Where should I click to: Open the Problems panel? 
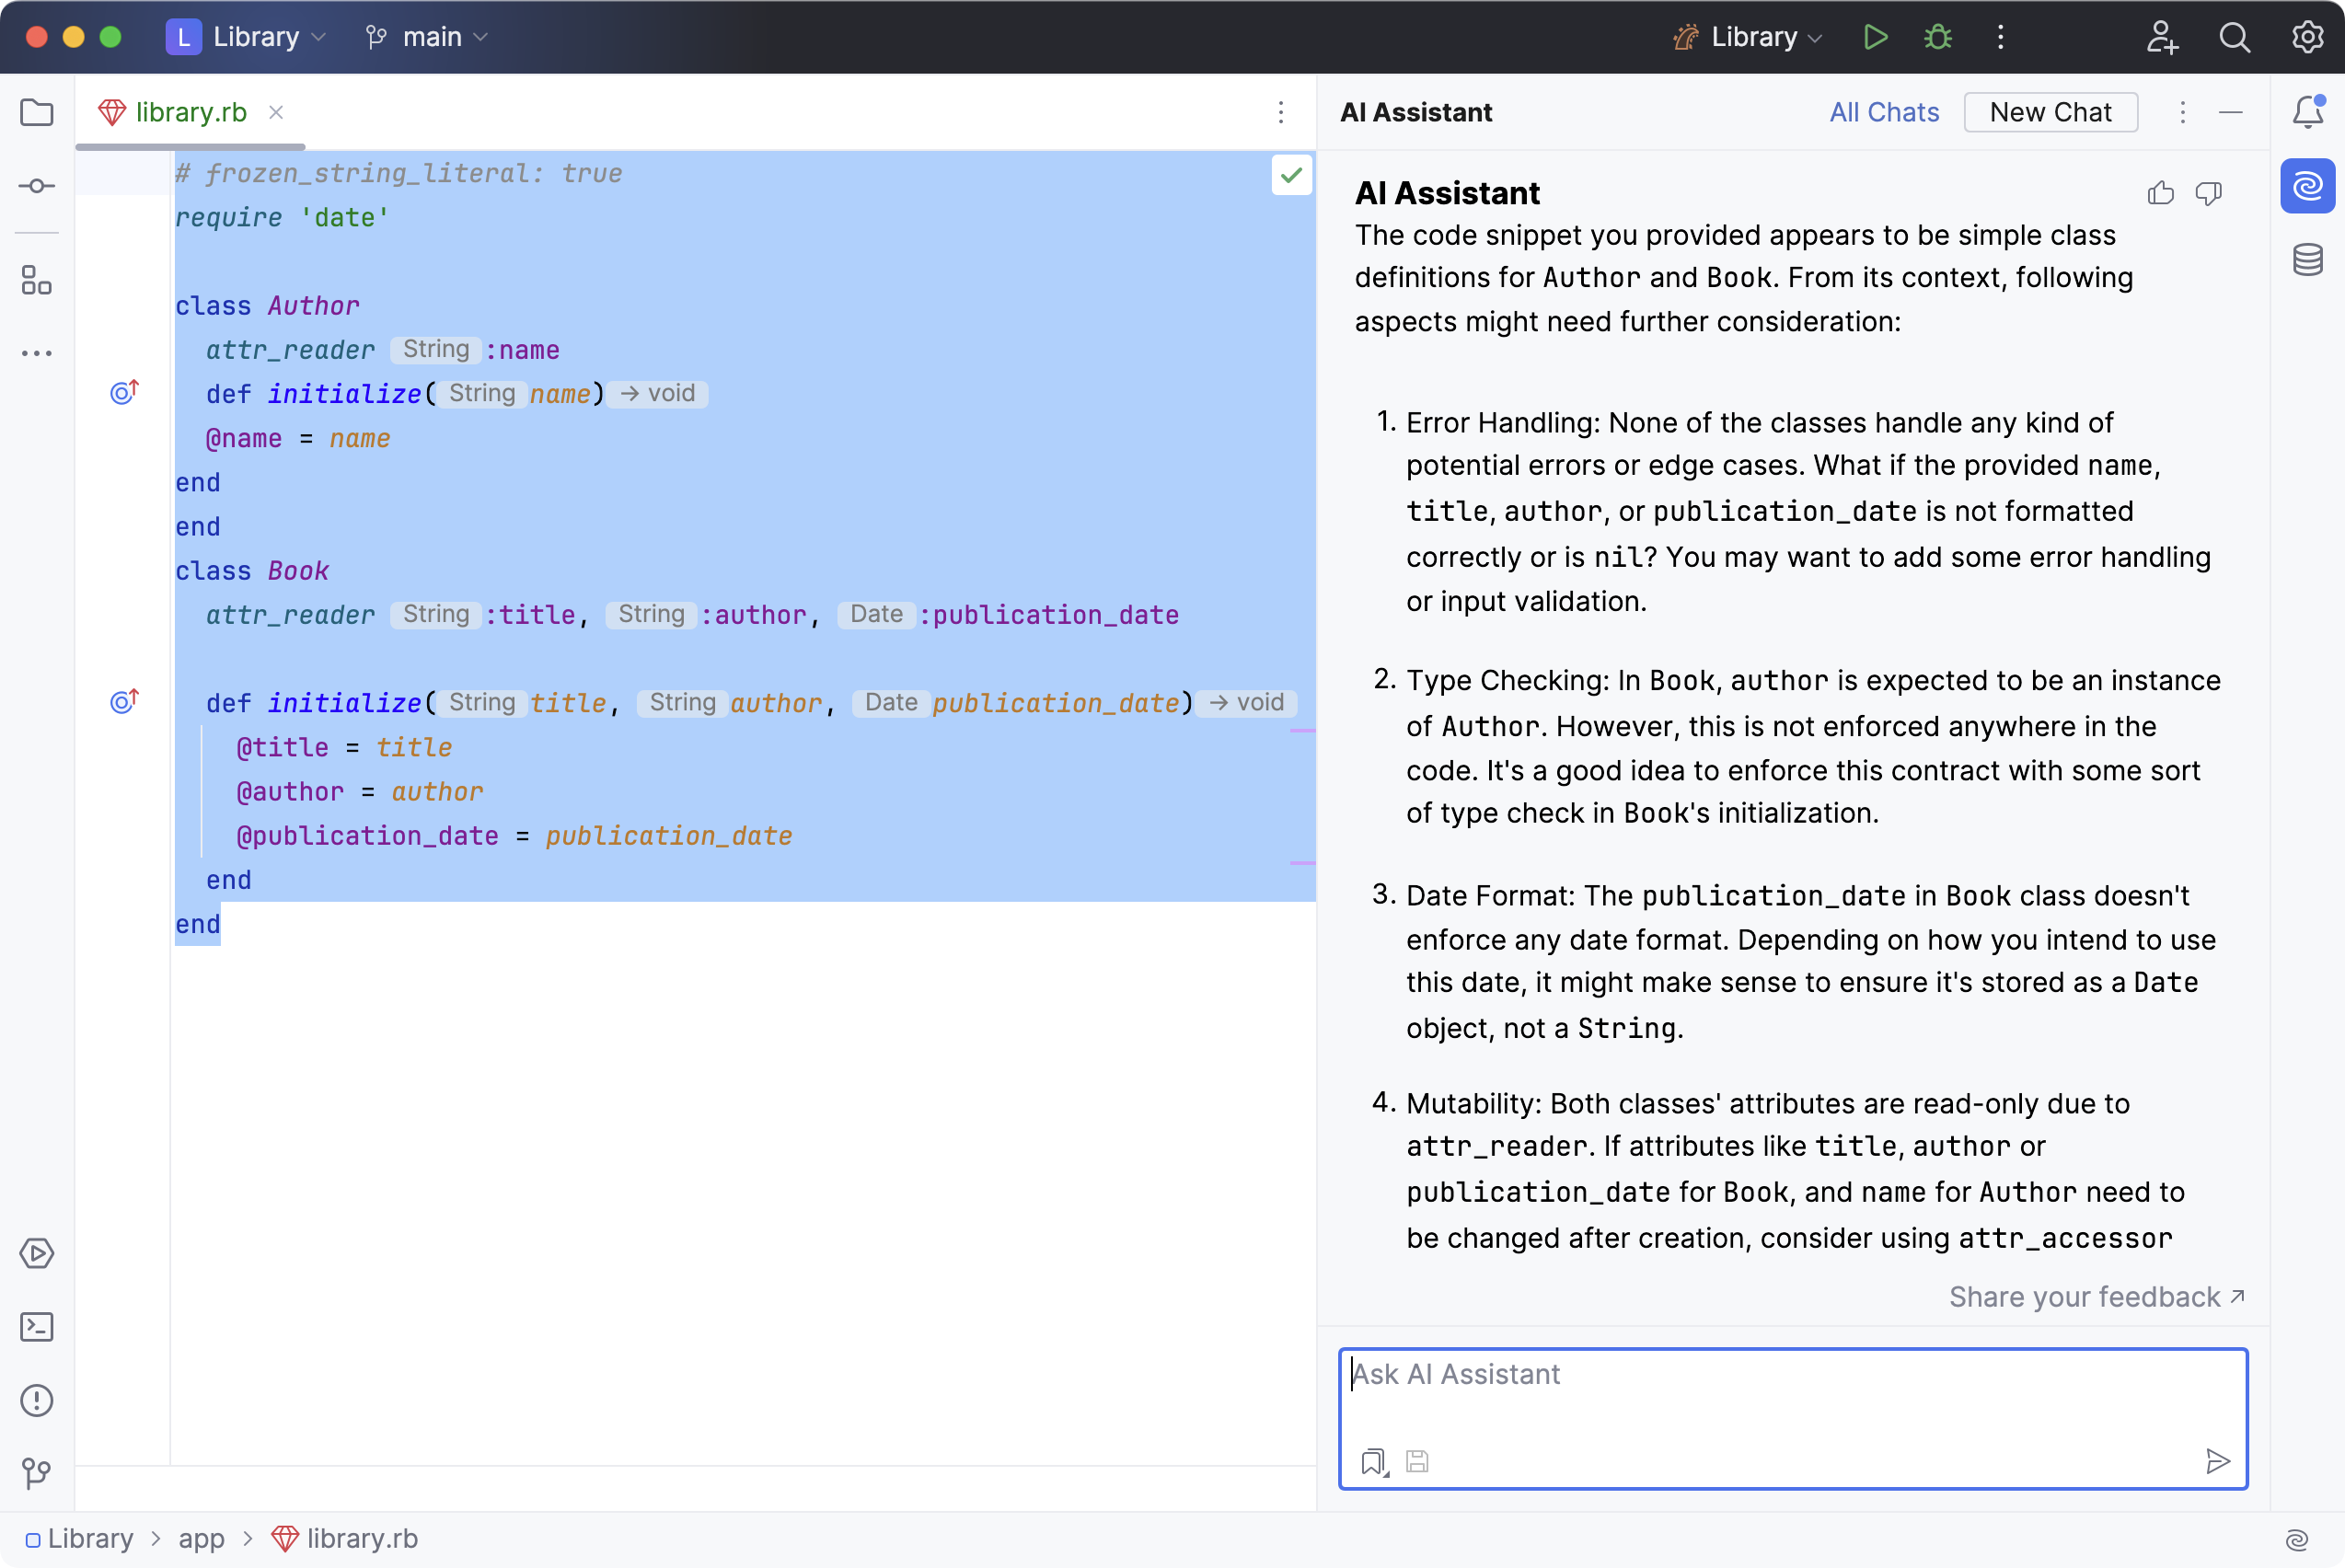[37, 1400]
